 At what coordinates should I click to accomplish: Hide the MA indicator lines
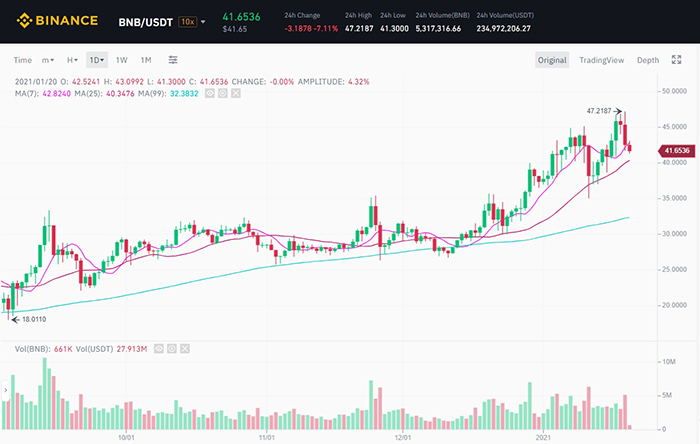(x=210, y=93)
